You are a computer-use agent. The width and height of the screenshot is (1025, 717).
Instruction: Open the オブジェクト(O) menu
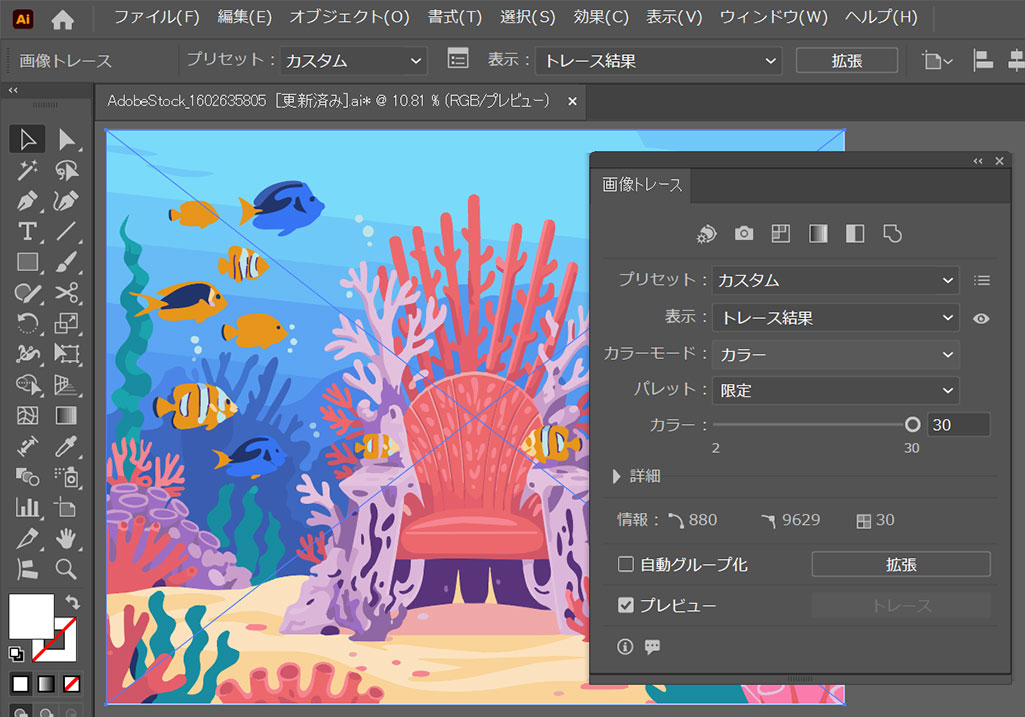coord(349,17)
